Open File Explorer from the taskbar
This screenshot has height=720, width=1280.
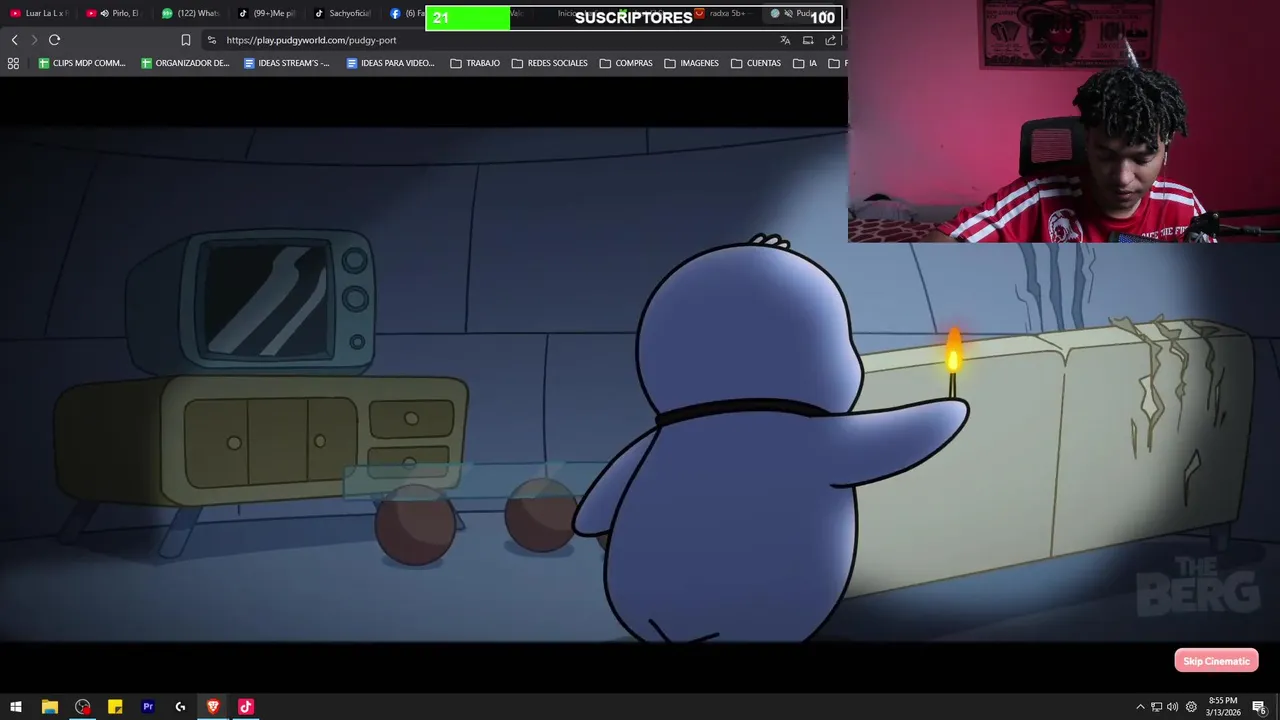pyautogui.click(x=49, y=707)
